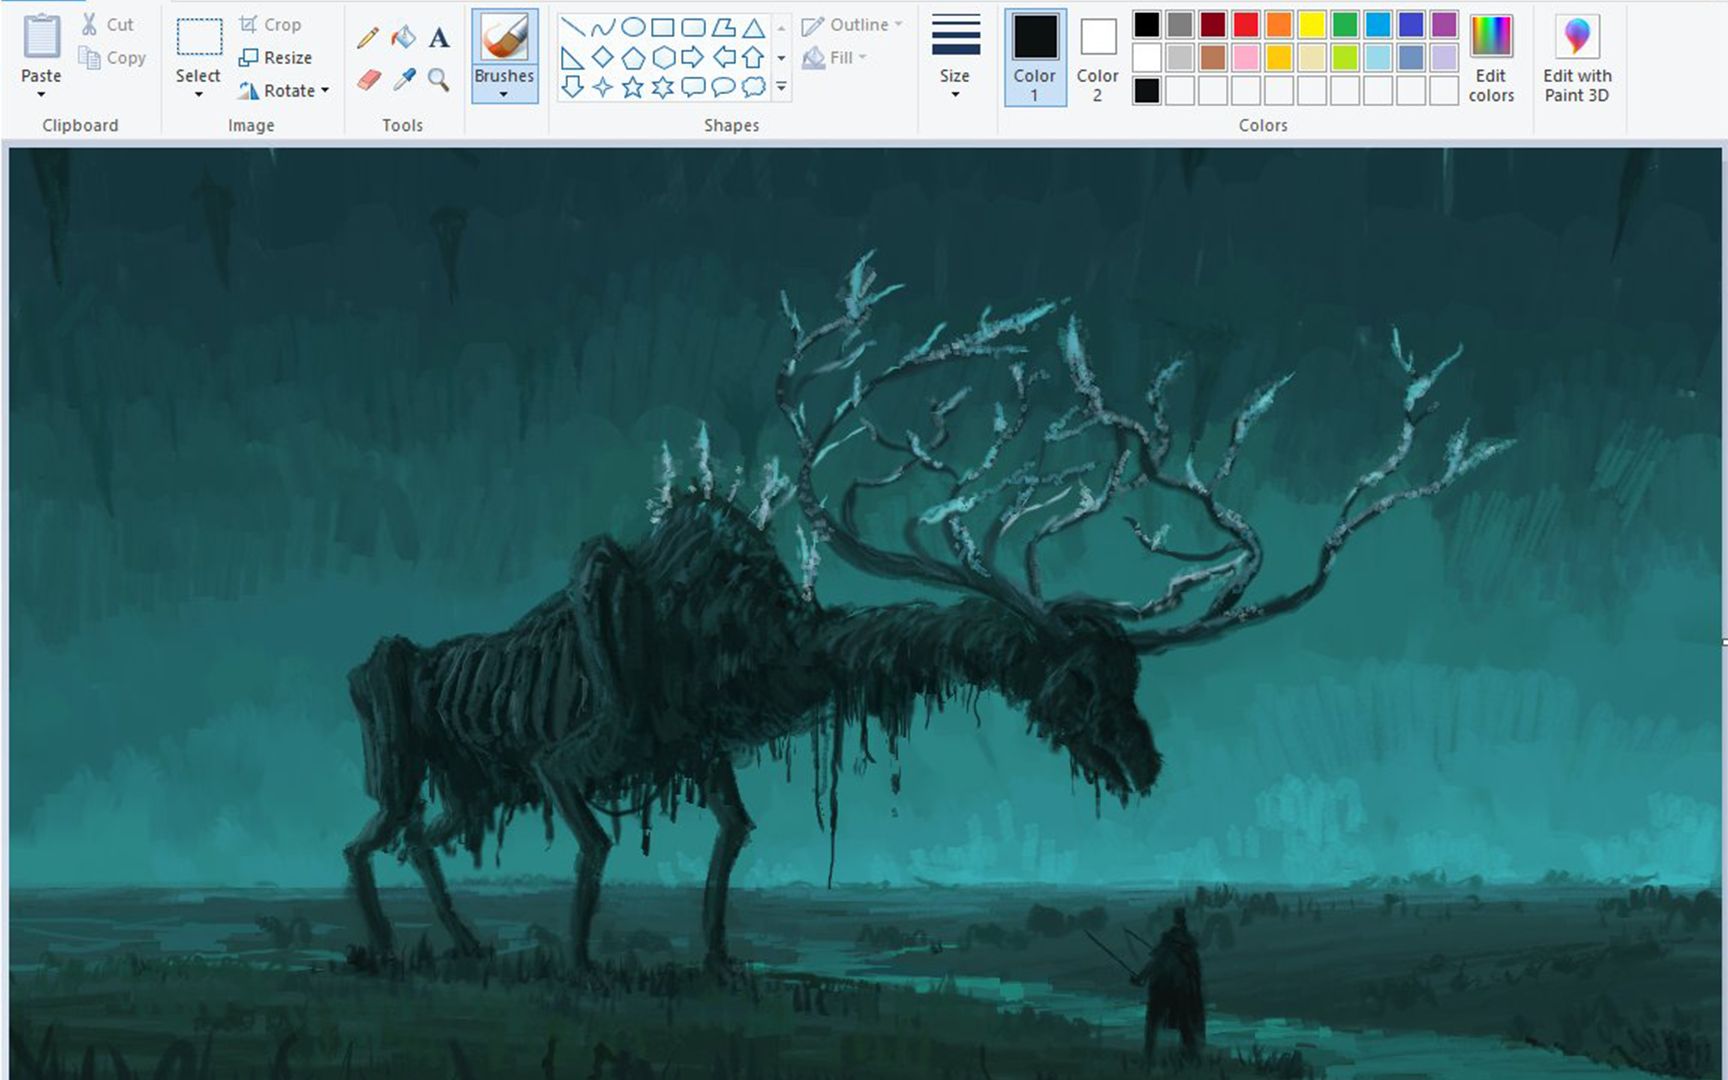1728x1080 pixels.
Task: Select the Text tool
Action: [438, 38]
